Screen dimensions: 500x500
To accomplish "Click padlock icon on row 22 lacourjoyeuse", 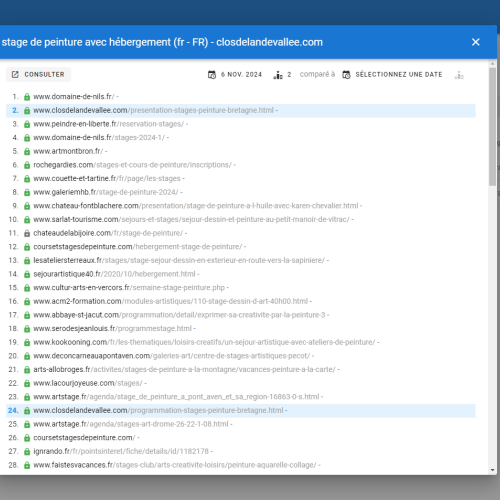I will (x=27, y=384).
